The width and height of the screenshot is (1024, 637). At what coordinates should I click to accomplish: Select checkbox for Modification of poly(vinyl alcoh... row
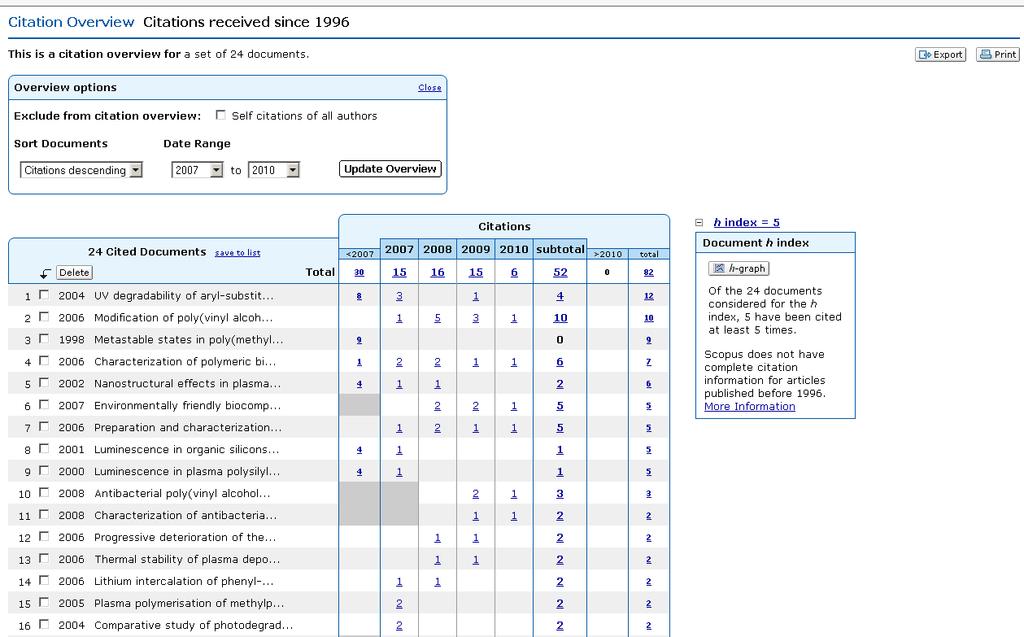click(x=44, y=317)
